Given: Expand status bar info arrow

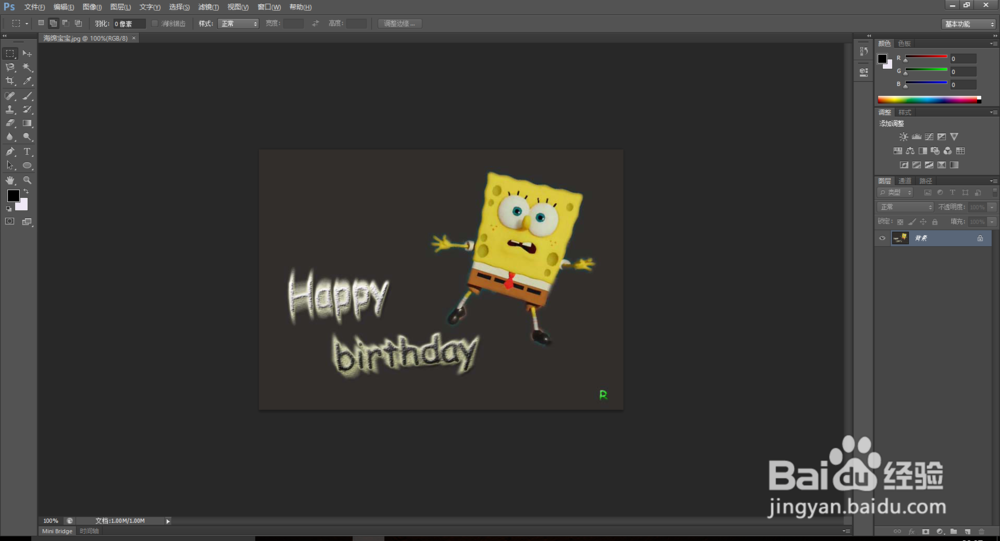Looking at the screenshot, I should click(168, 521).
